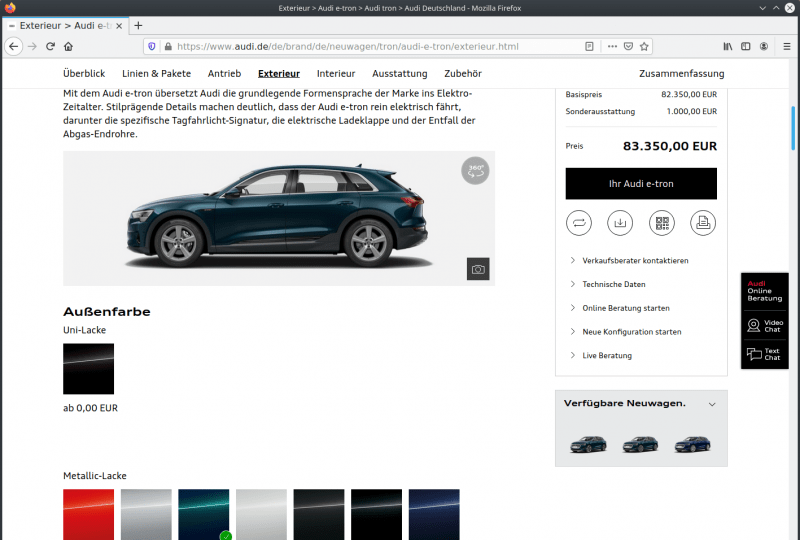Image resolution: width=800 pixels, height=540 pixels.
Task: Expand Neue Konfiguration starten
Action: pos(626,332)
